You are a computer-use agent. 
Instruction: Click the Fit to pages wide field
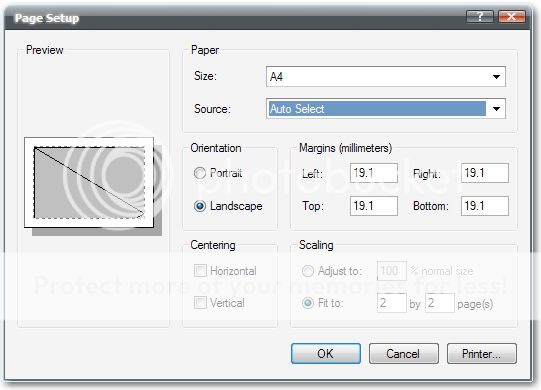(x=392, y=303)
